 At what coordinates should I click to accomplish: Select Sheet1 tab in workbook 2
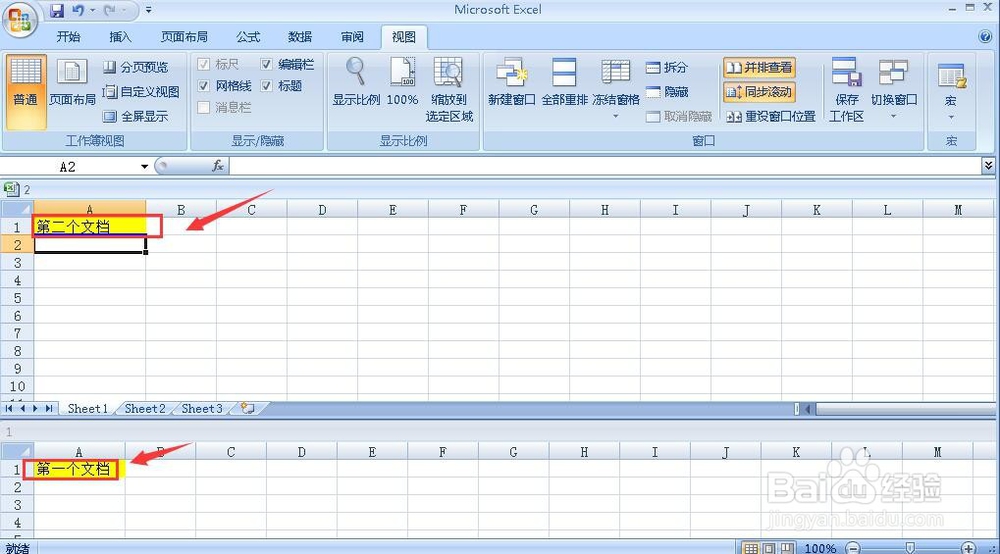(x=87, y=409)
